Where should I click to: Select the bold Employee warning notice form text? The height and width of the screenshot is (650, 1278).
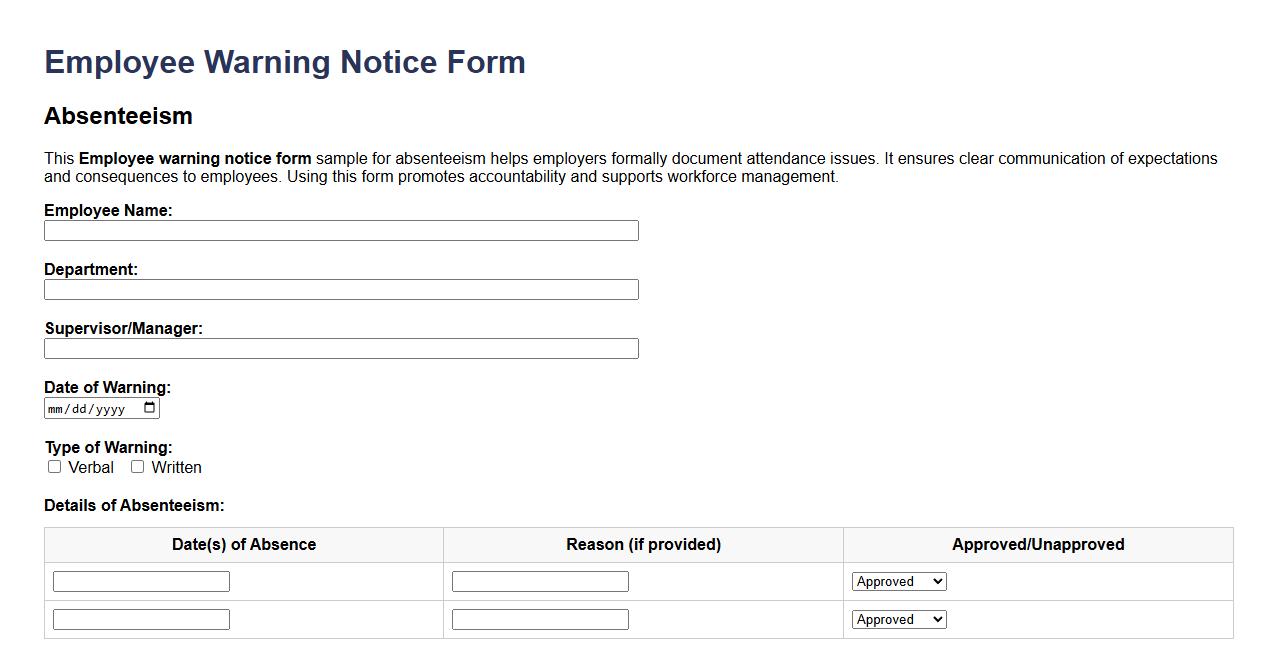pyautogui.click(x=196, y=158)
